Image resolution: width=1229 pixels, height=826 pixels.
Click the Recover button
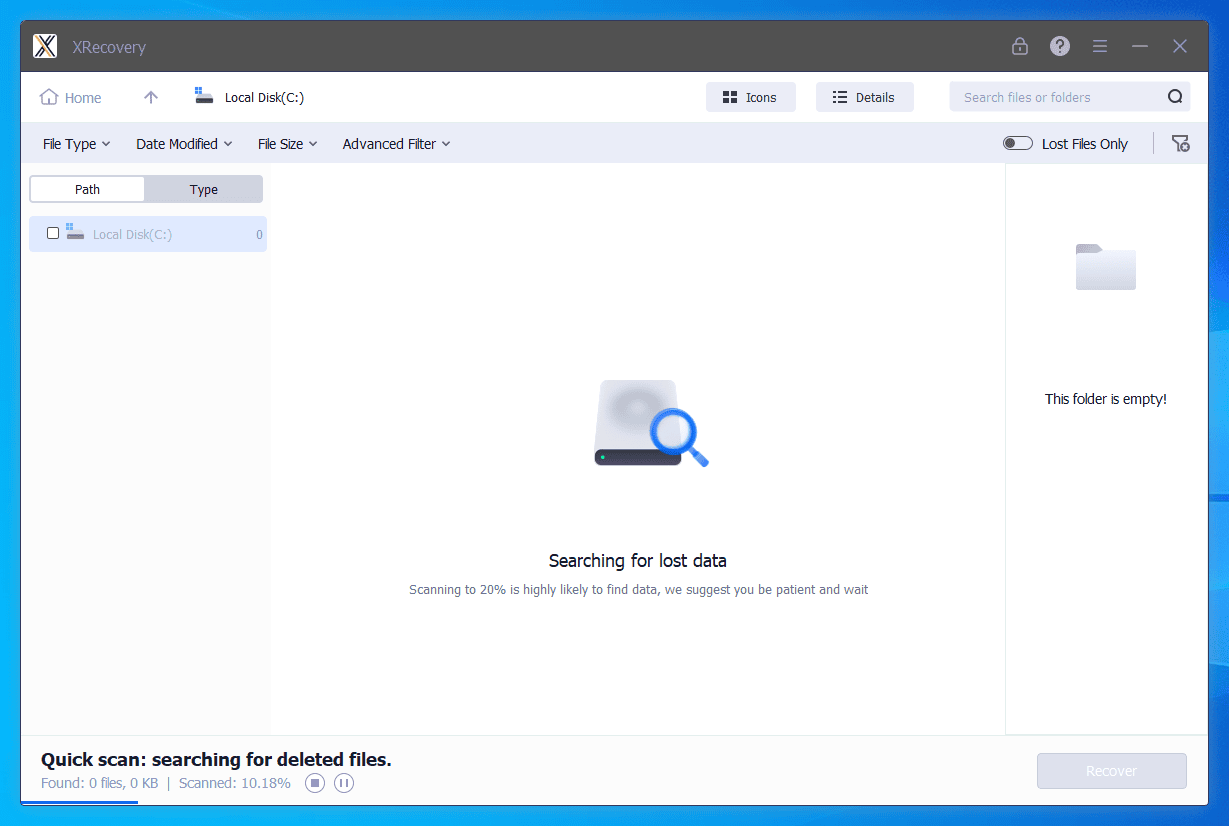coord(1111,770)
